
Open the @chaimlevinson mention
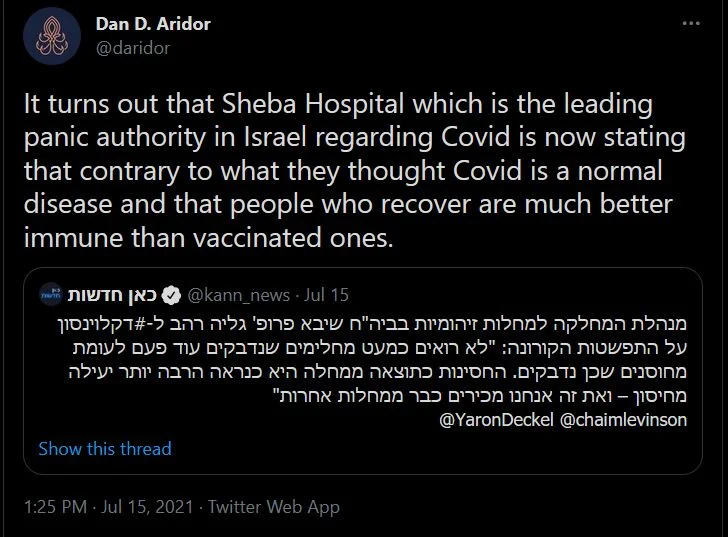point(616,420)
